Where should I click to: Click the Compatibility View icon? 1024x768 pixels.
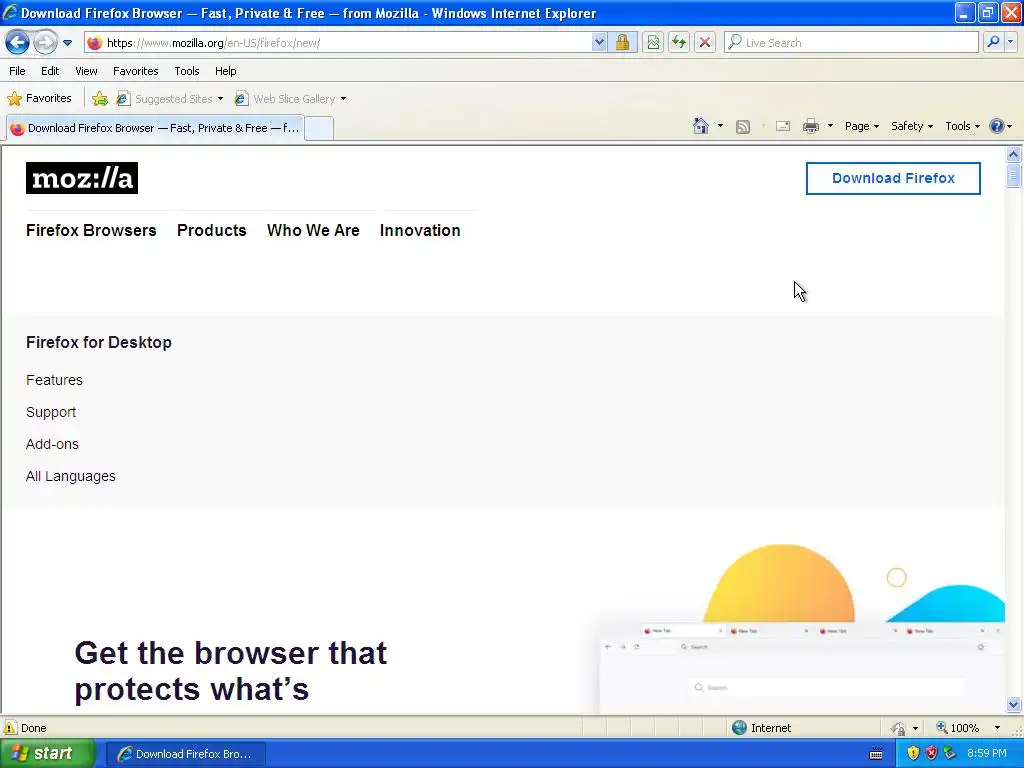(652, 43)
